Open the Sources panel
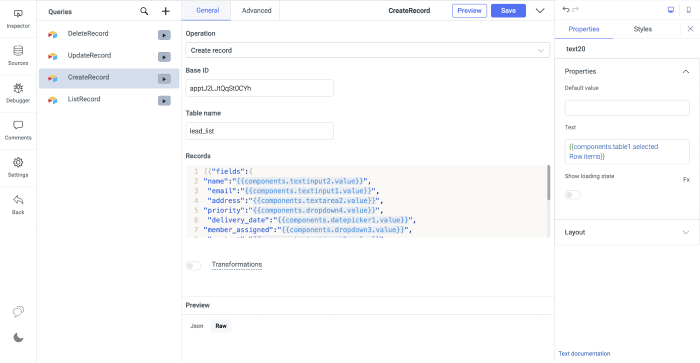Image resolution: width=700 pixels, height=363 pixels. (18, 55)
